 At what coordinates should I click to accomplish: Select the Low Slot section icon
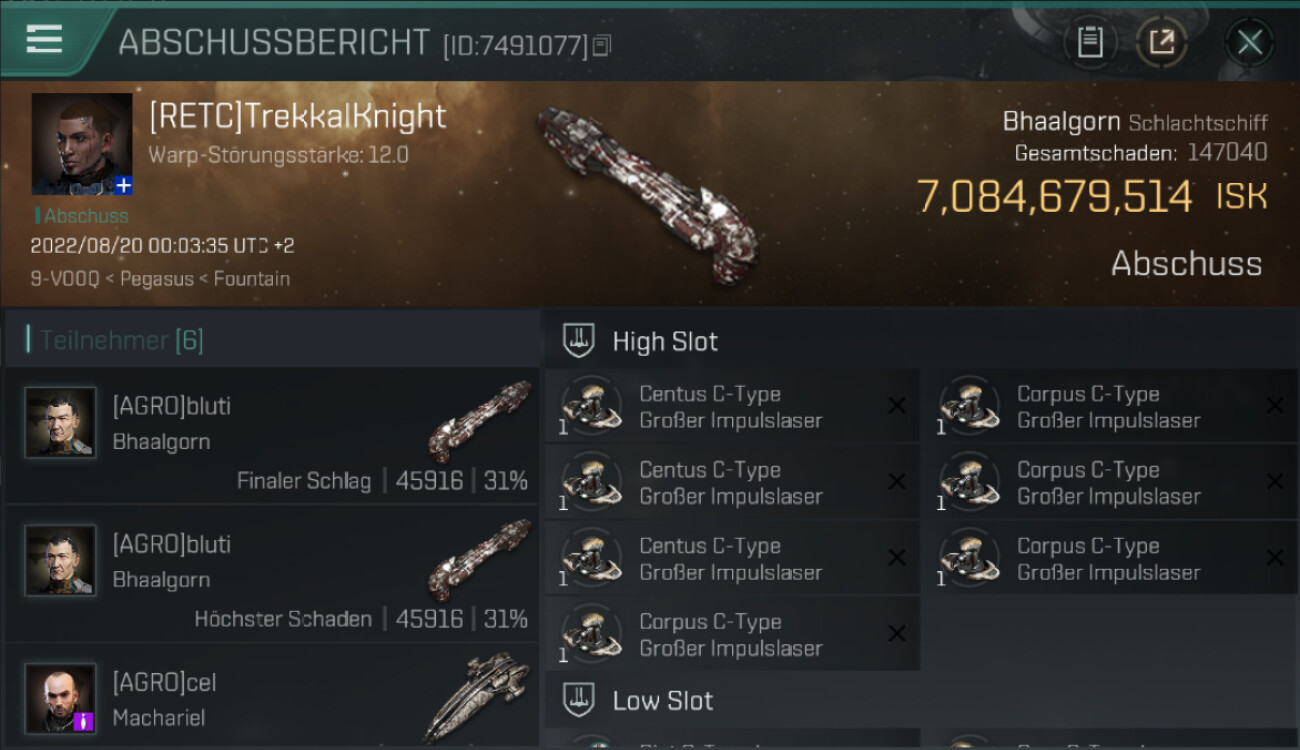tap(578, 700)
